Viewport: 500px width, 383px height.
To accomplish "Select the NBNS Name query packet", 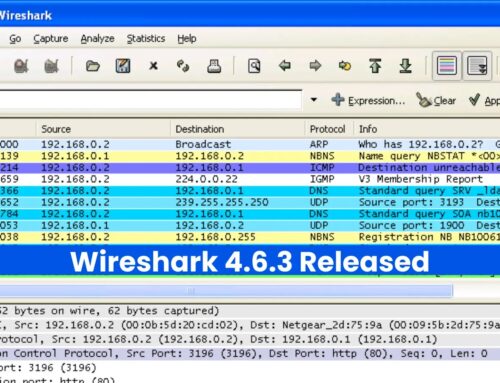I will (250, 156).
